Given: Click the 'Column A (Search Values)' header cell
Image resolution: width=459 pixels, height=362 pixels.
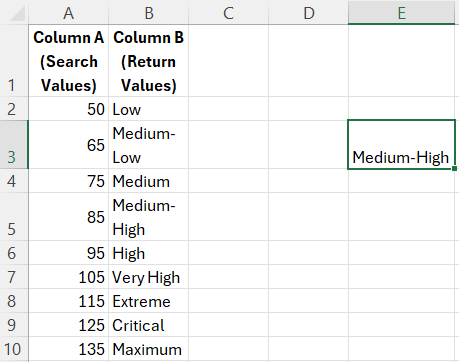Looking at the screenshot, I should [69, 61].
